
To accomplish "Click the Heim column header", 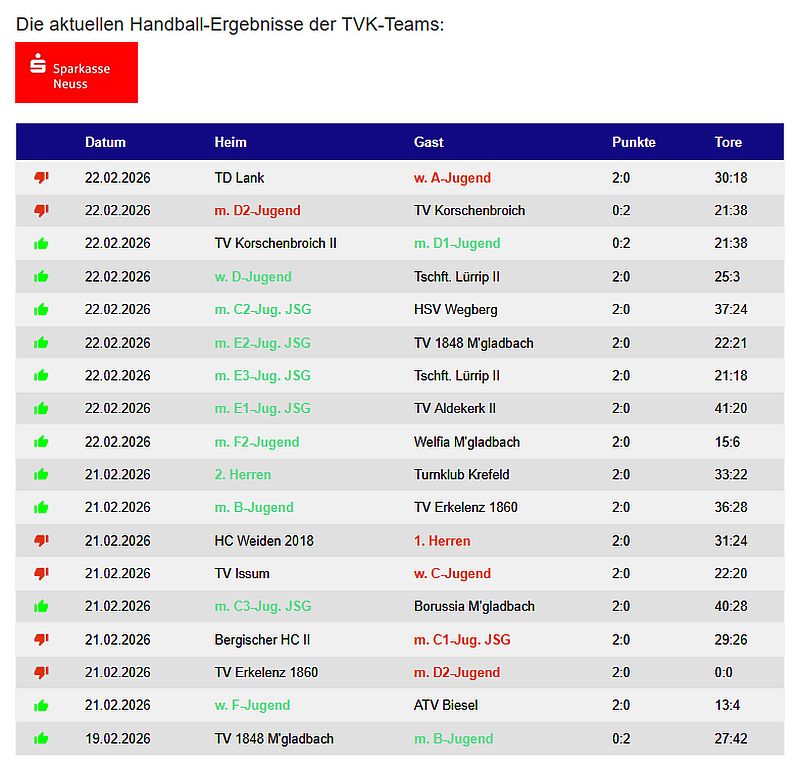I will (x=230, y=142).
